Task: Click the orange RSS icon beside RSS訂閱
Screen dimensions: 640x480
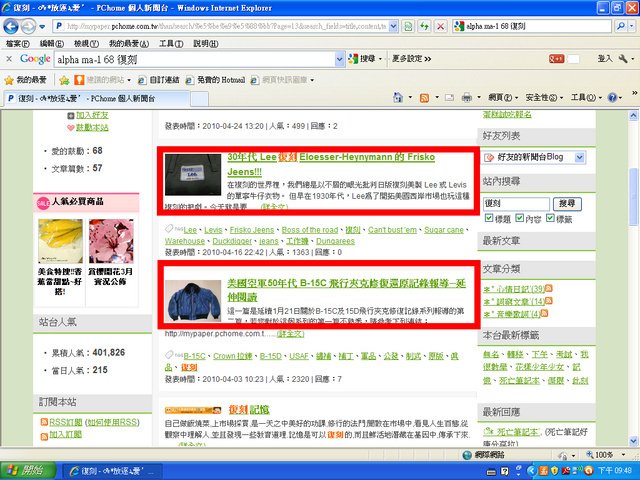Action: point(44,422)
